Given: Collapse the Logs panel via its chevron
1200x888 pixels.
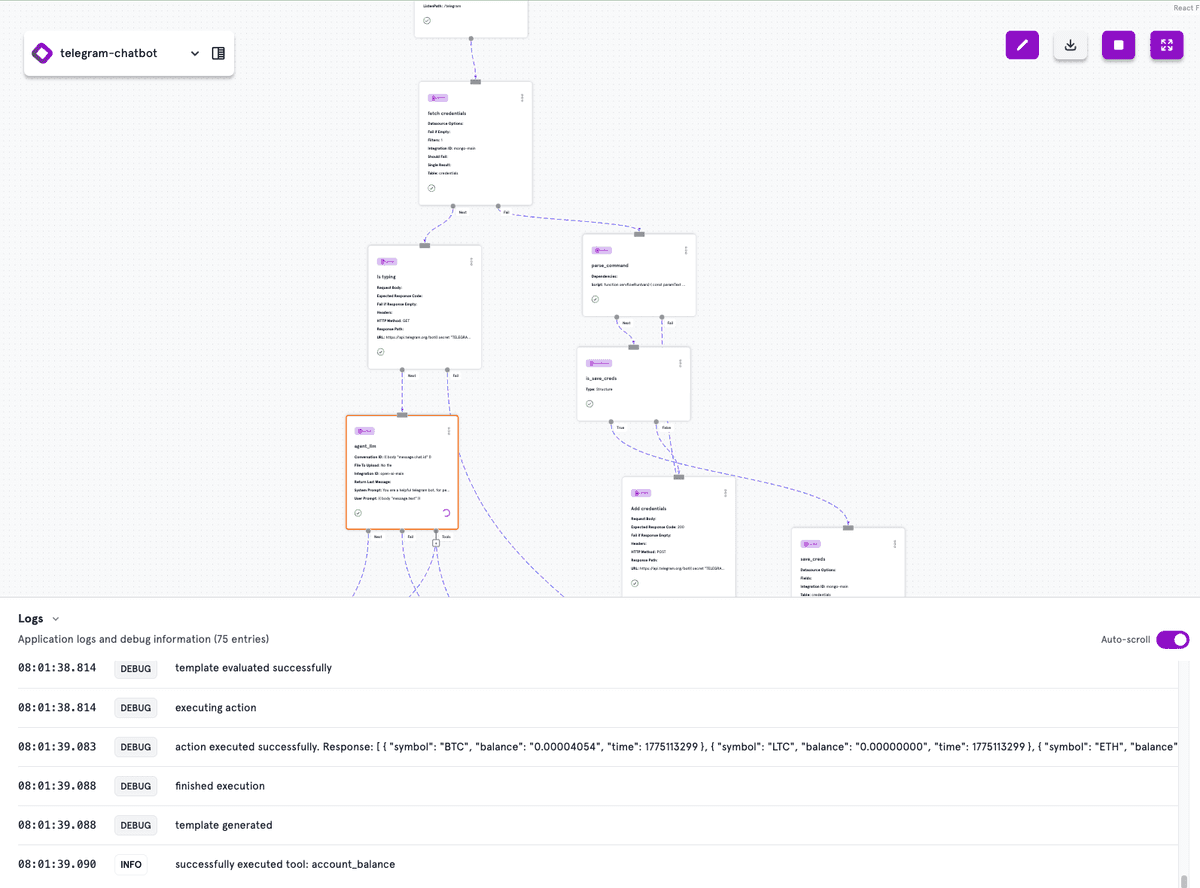Looking at the screenshot, I should (x=55, y=618).
